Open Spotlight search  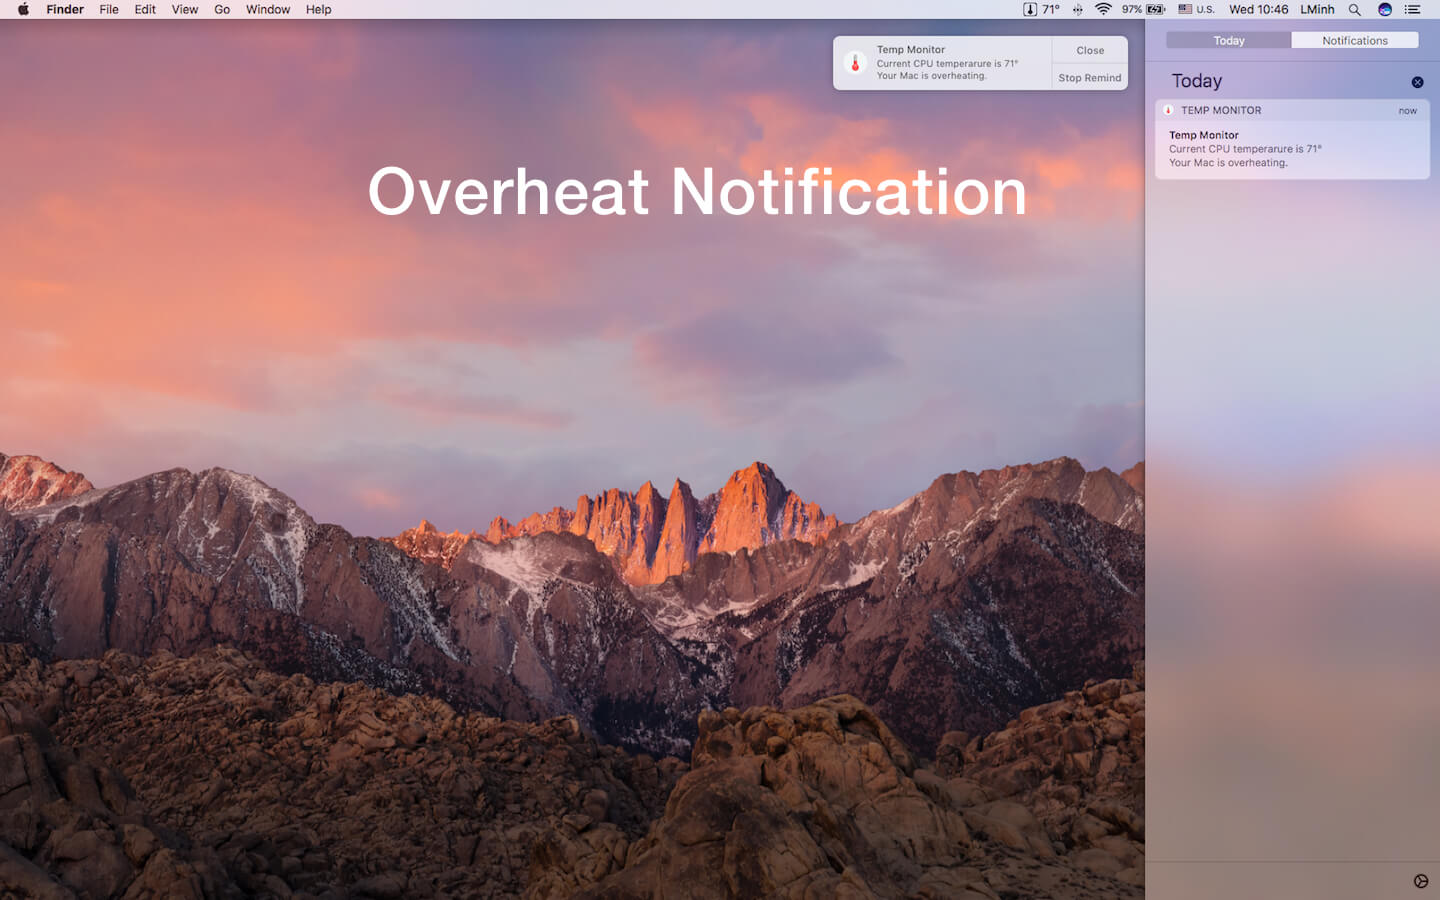point(1354,9)
